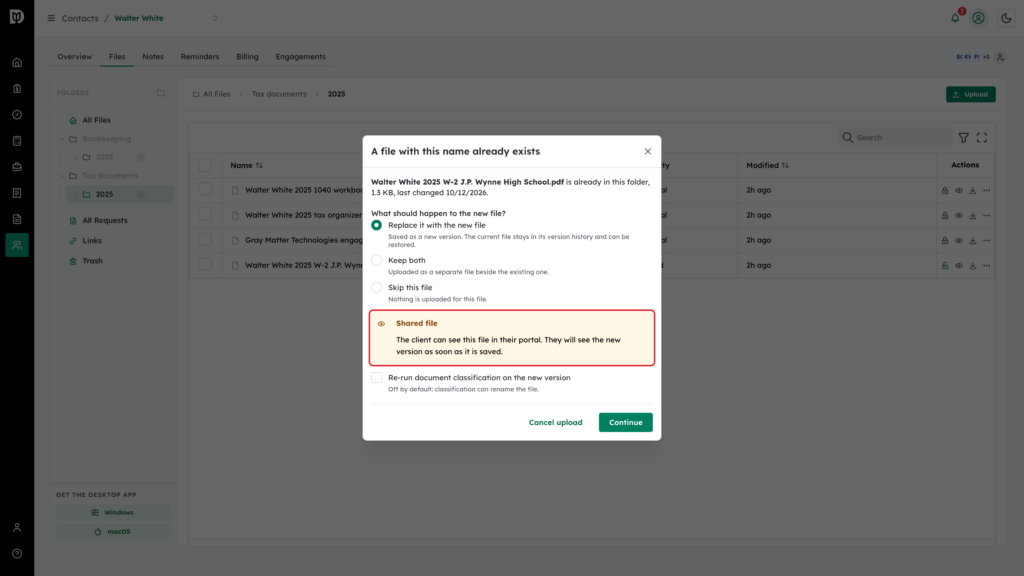1024x576 pixels.
Task: Select the Keep both radio option
Action: [377, 261]
